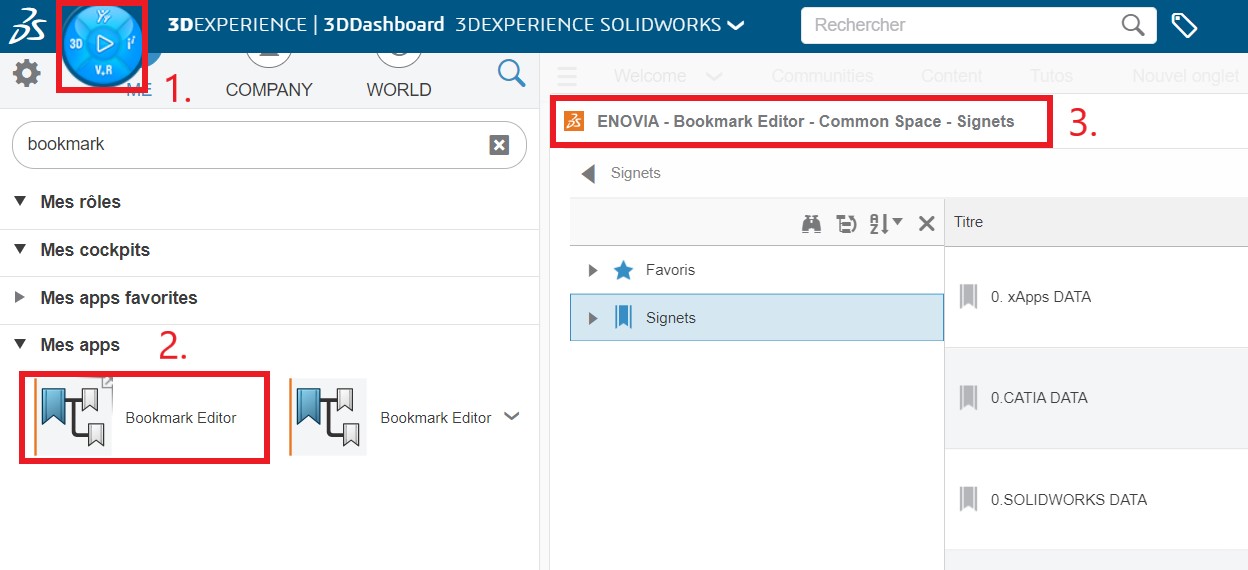Open dropdown arrow next to second Bookmark Editor
The image size is (1248, 570).
512,417
